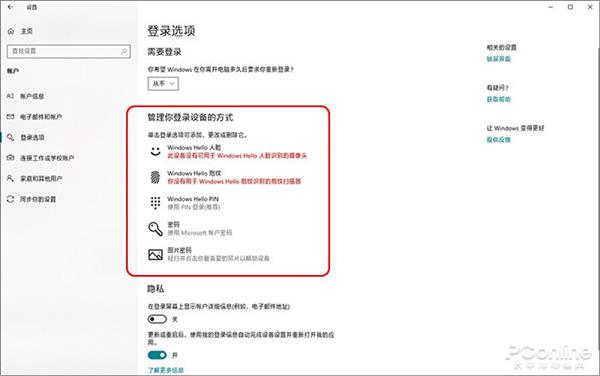This screenshot has width=600, height=376.
Task: Click the 锁屏界面 link
Action: pos(498,59)
